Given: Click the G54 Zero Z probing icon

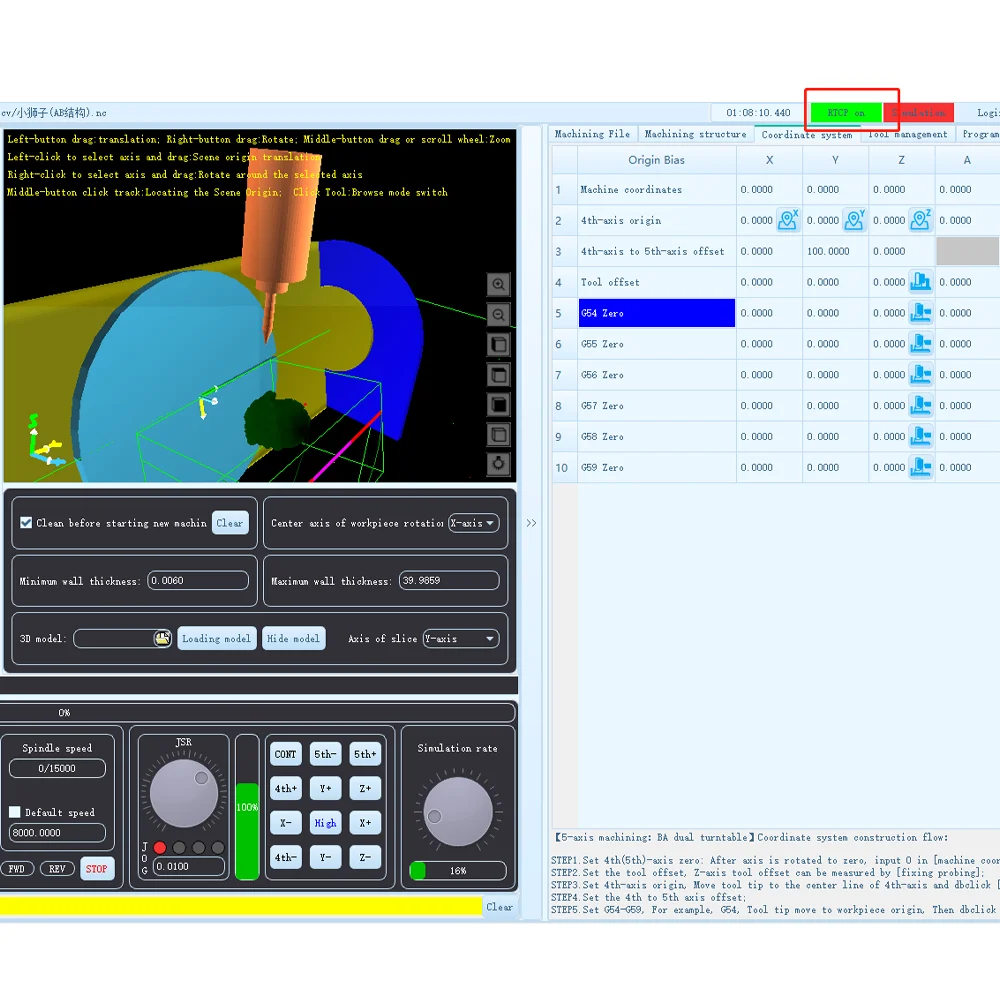Looking at the screenshot, I should coord(920,313).
